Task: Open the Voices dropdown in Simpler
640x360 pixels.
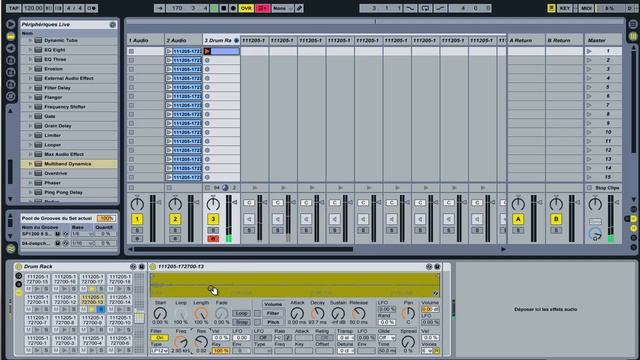Action: [427, 351]
